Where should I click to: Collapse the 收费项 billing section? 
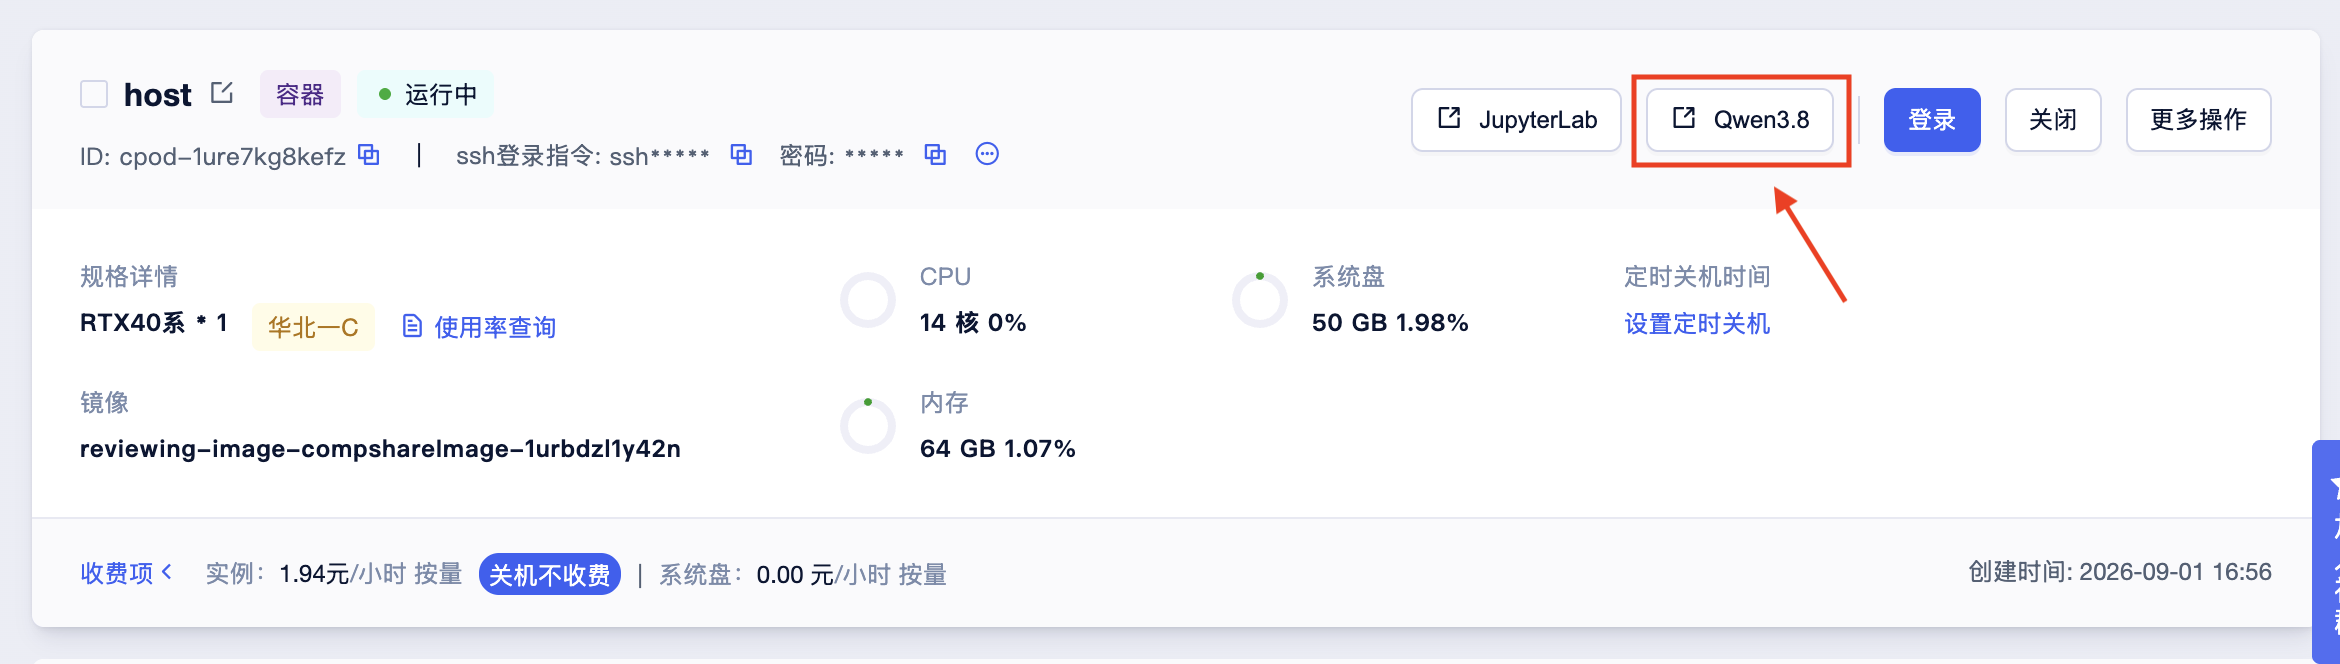click(126, 573)
